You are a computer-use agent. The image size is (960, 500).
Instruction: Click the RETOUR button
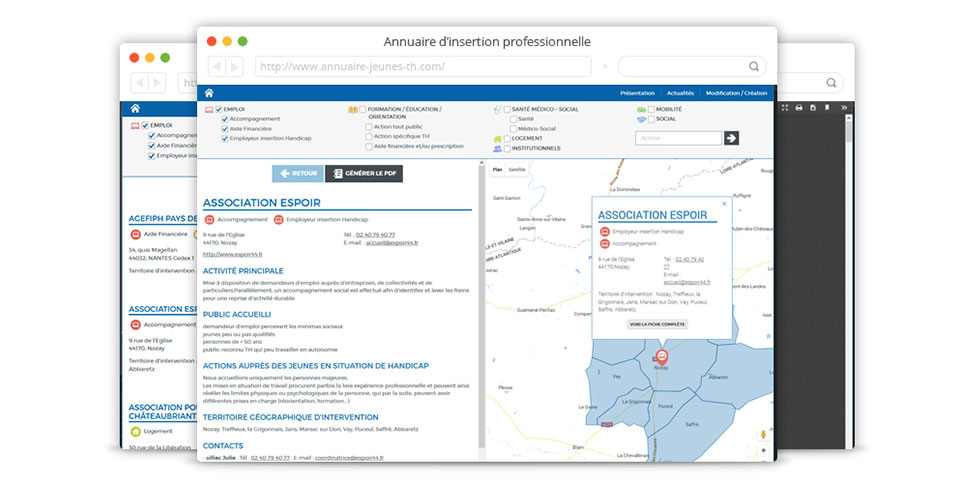click(298, 174)
